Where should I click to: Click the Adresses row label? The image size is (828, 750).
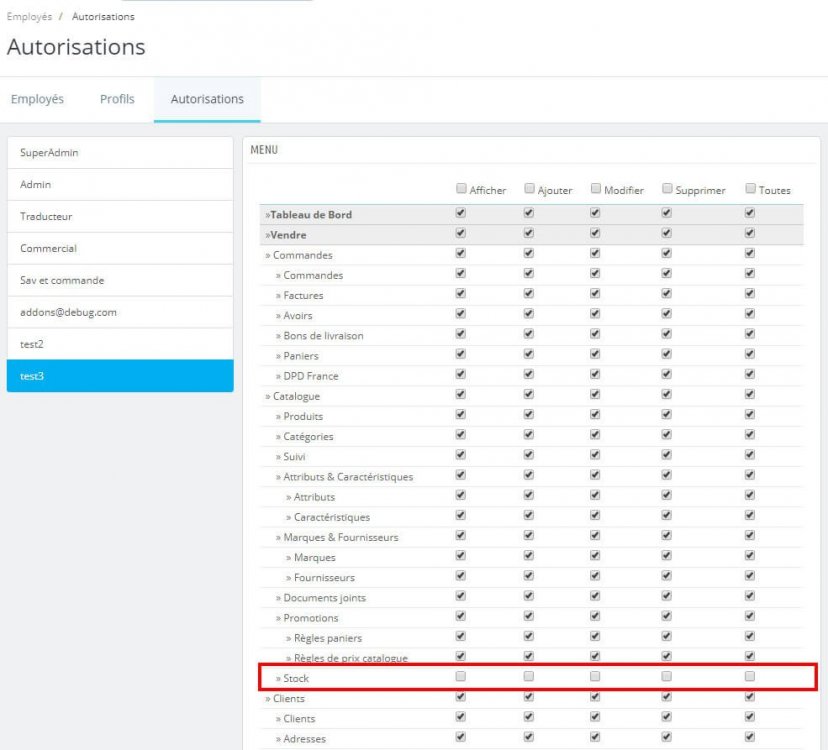[x=305, y=739]
